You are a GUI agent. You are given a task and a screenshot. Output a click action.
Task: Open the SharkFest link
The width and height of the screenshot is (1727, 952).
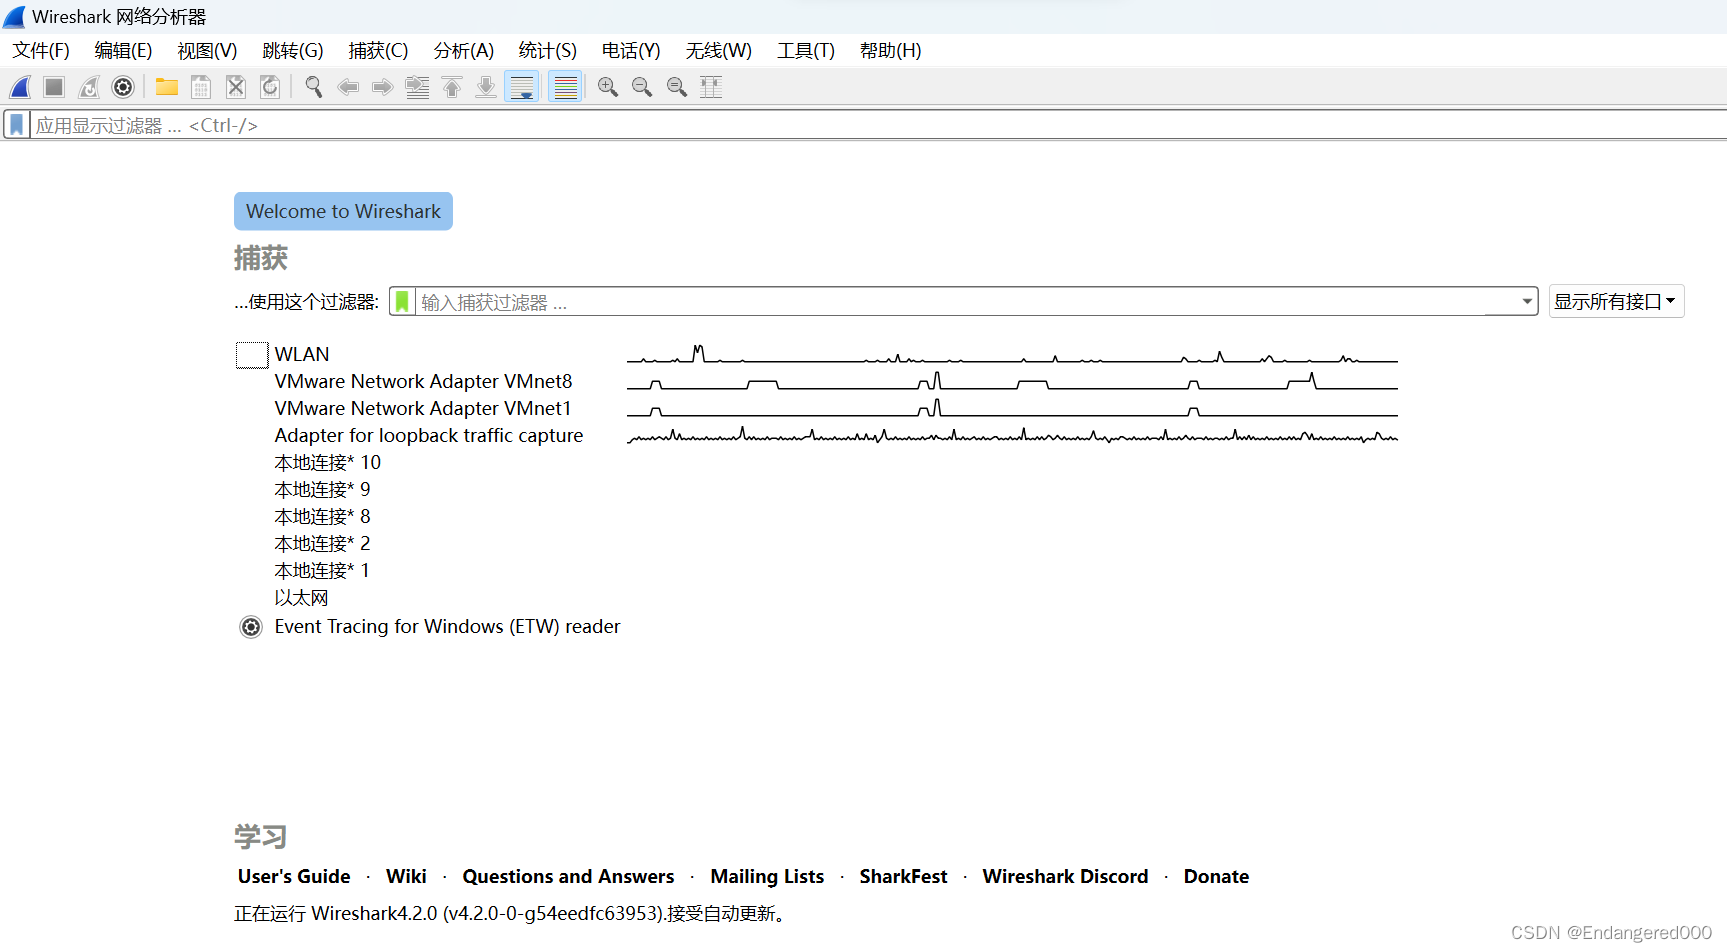[x=903, y=877]
